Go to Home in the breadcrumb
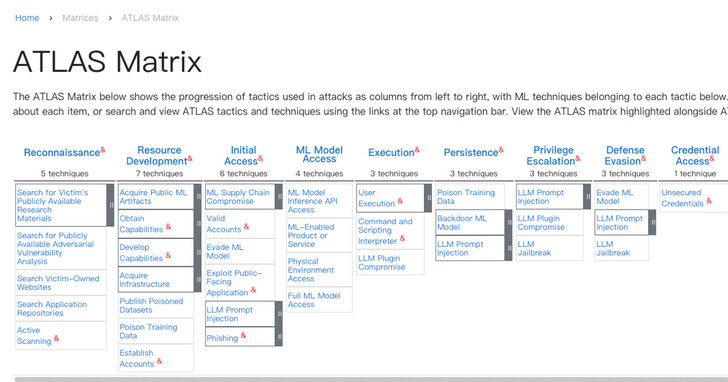 tap(27, 18)
